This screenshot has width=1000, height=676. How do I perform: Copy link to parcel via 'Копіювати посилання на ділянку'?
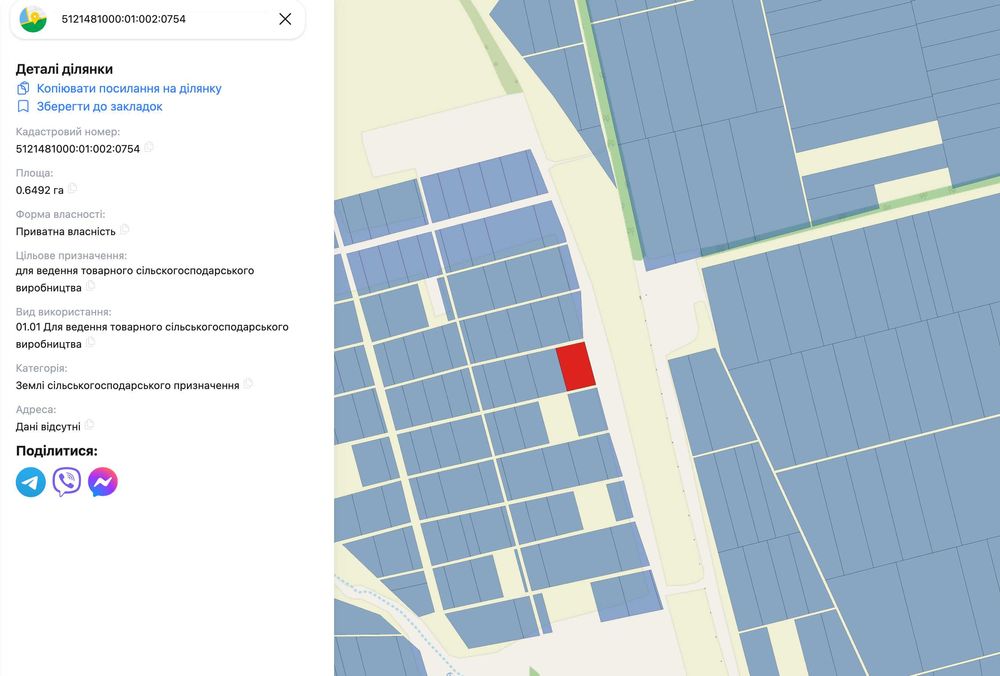(129, 89)
